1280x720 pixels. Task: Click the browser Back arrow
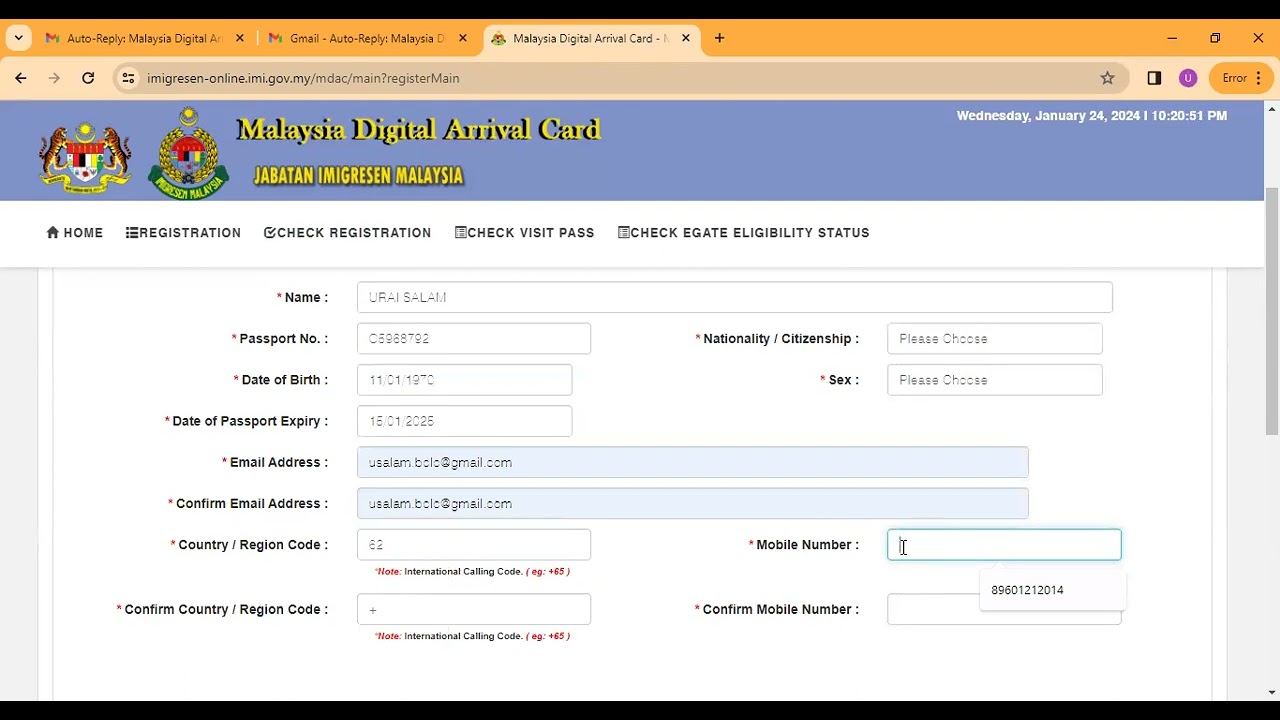[21, 78]
